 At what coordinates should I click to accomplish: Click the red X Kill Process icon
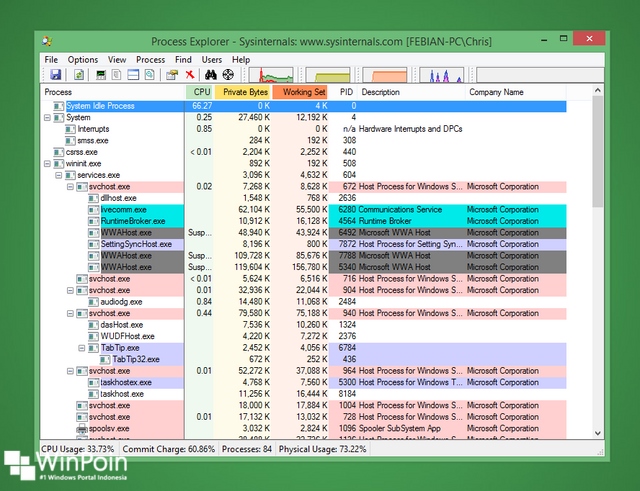189,75
